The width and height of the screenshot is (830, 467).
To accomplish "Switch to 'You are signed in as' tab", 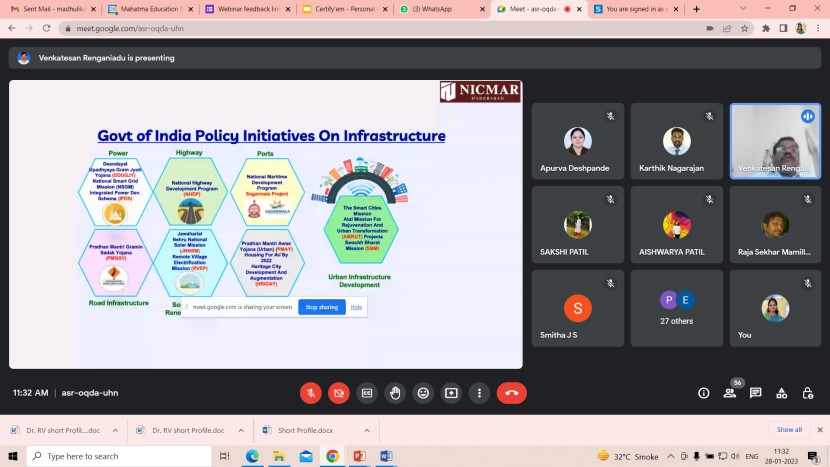I will [x=636, y=9].
